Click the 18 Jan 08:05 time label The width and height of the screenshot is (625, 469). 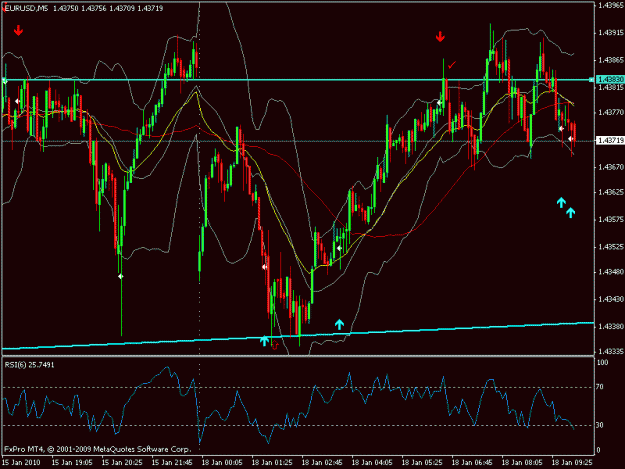[x=522, y=463]
